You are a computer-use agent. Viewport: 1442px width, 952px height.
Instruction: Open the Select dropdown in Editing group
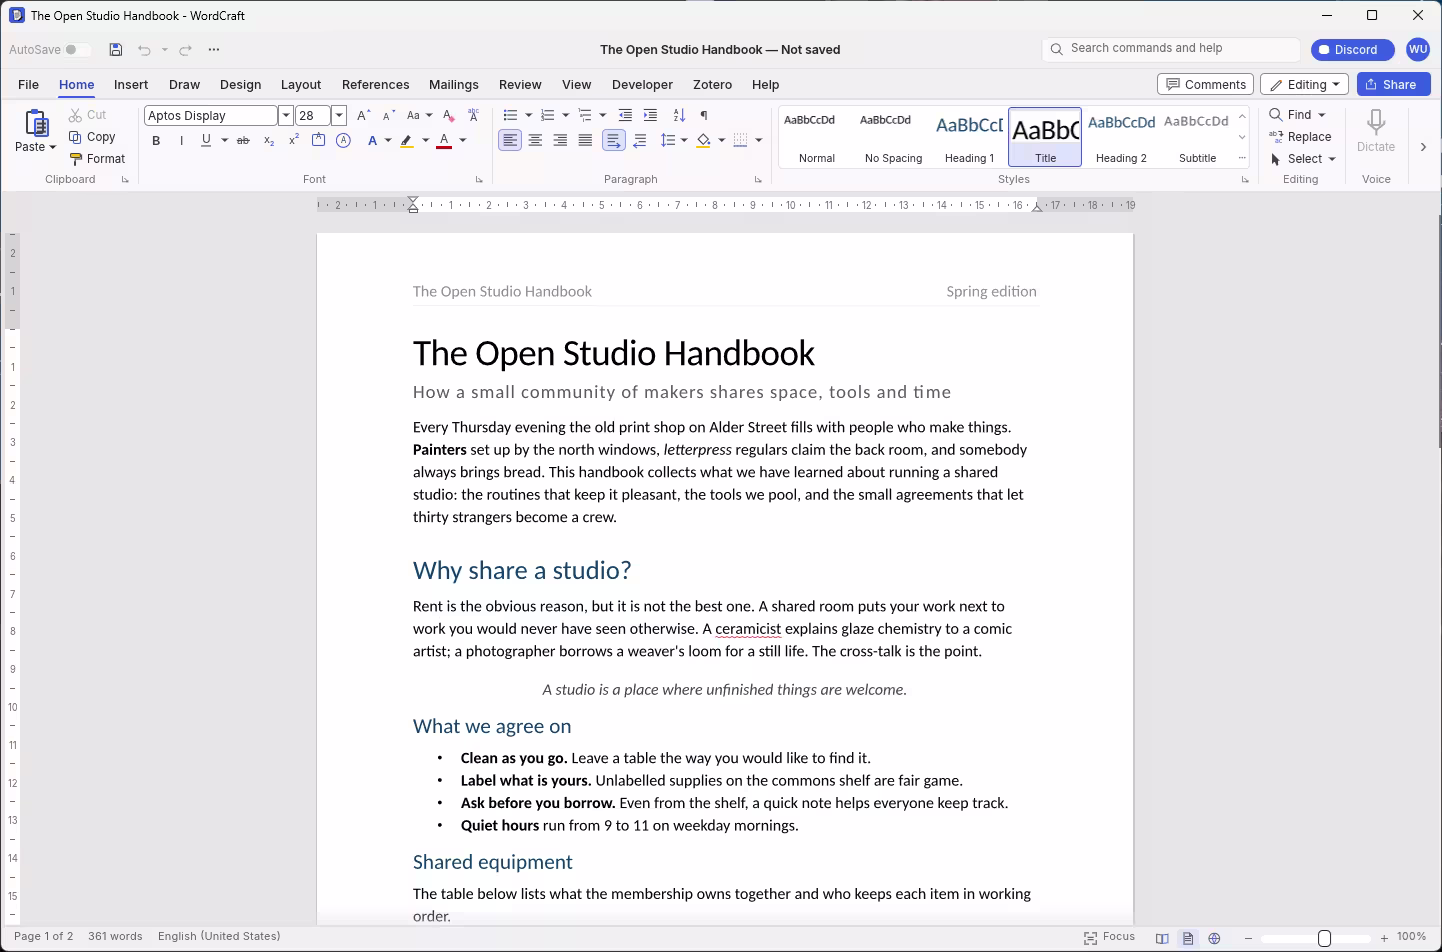pos(1304,159)
